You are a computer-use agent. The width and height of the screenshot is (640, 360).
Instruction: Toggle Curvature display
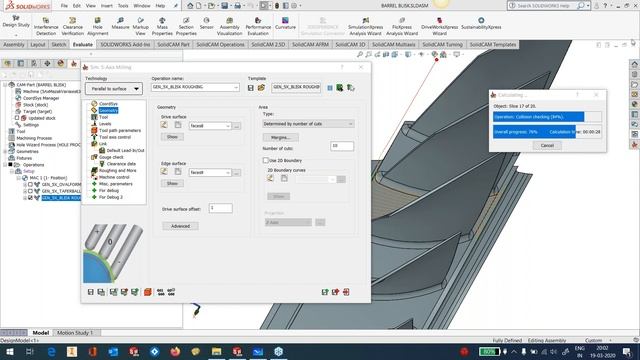tap(285, 23)
